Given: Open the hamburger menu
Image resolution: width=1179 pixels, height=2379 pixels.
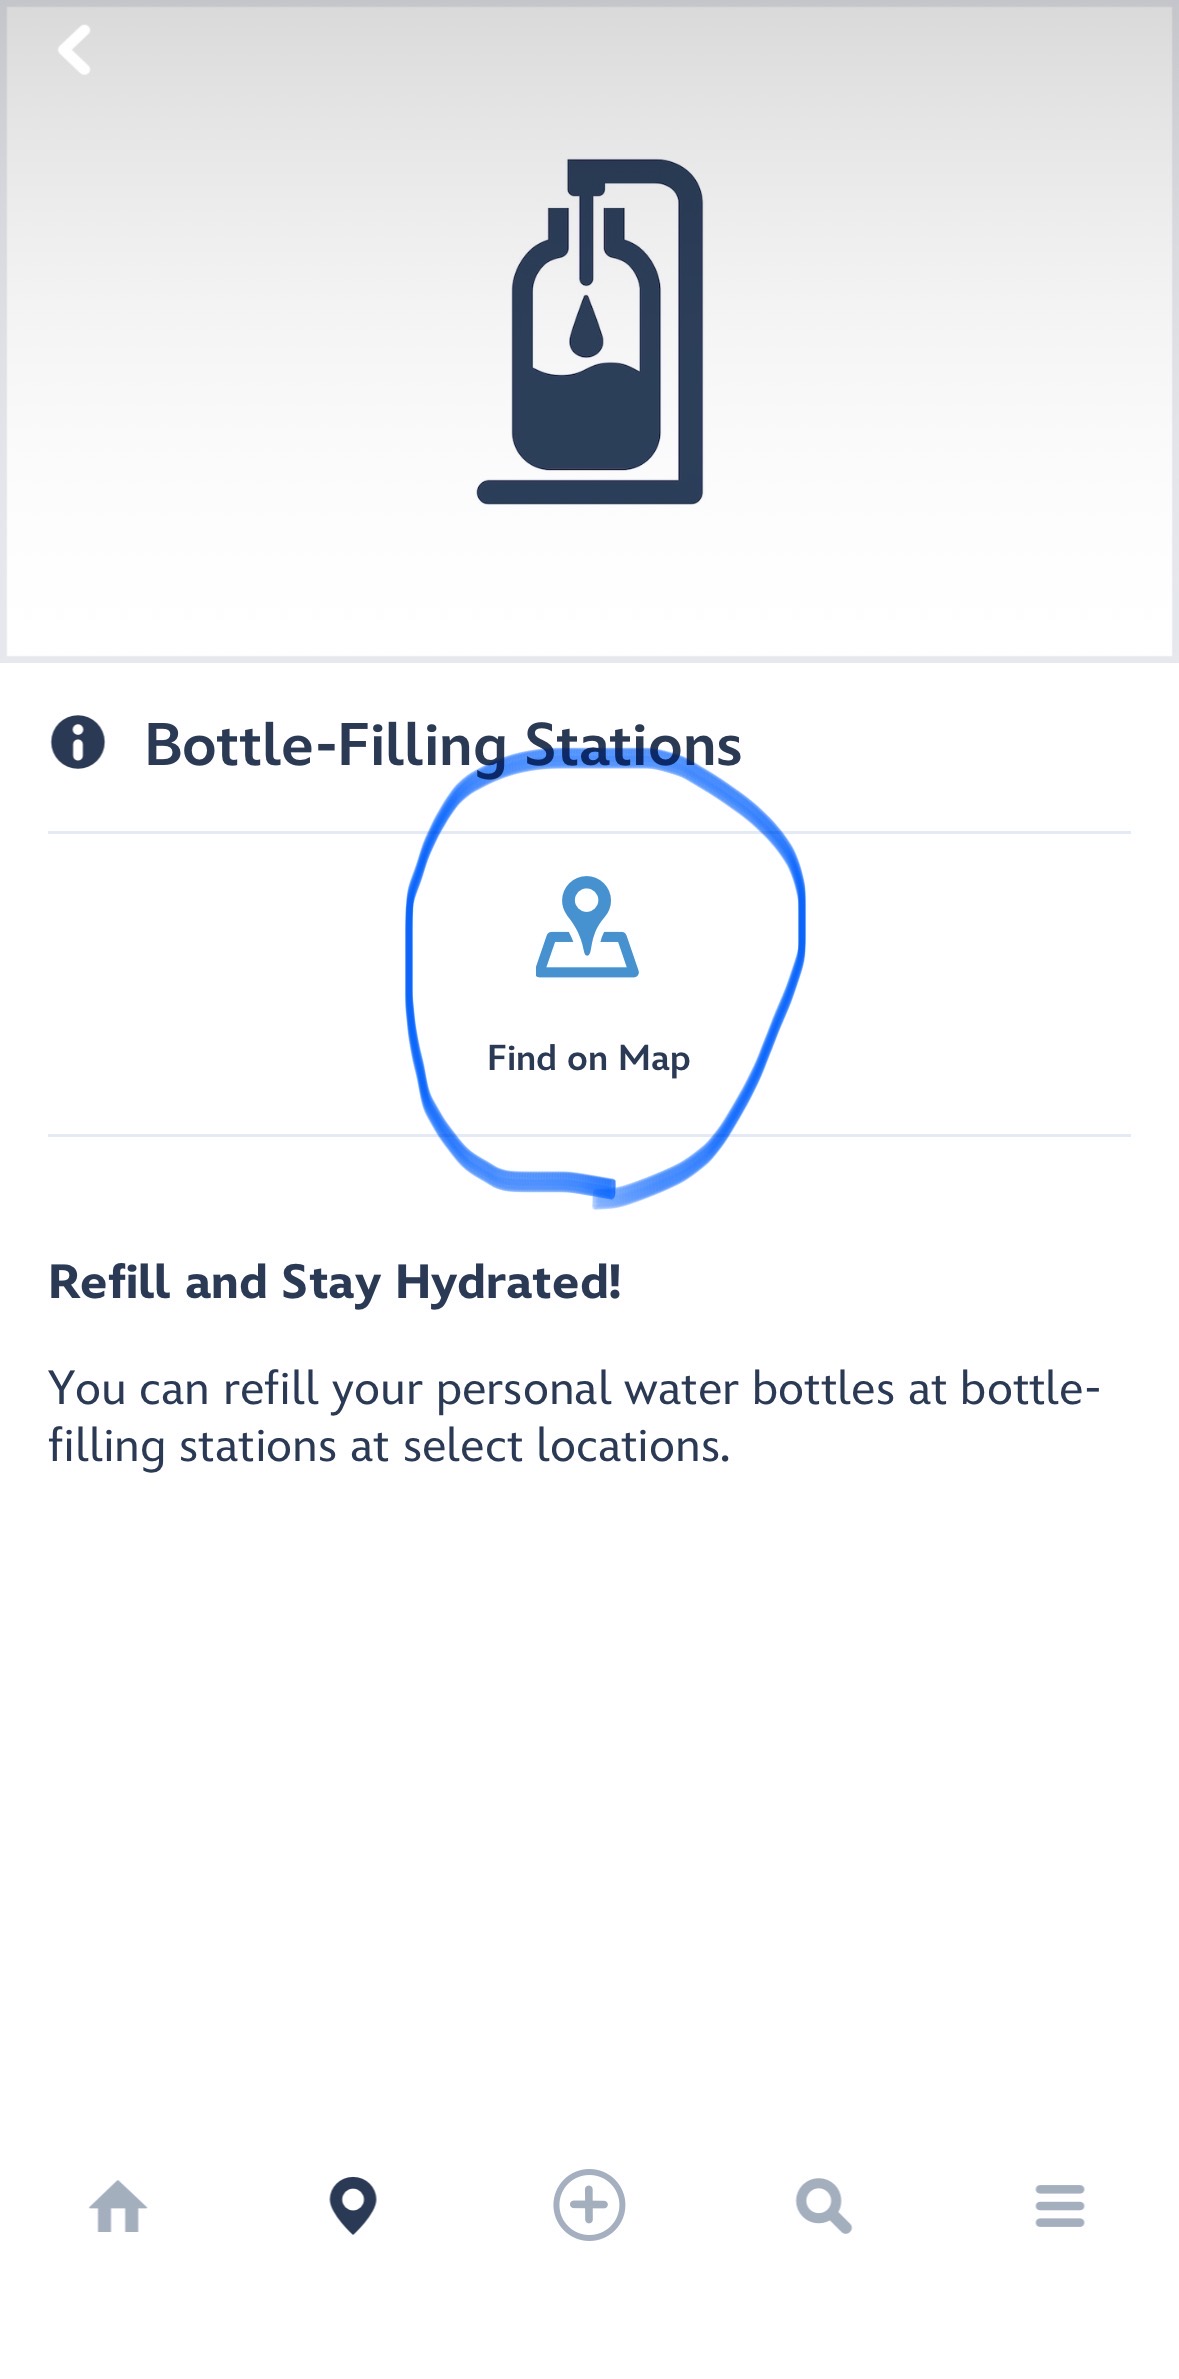Looking at the screenshot, I should [x=1060, y=2206].
